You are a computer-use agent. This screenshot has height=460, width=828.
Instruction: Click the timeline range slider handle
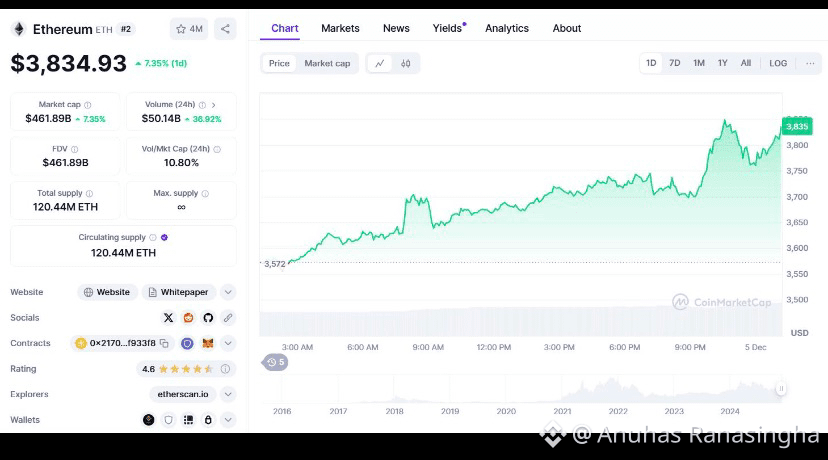pos(780,389)
